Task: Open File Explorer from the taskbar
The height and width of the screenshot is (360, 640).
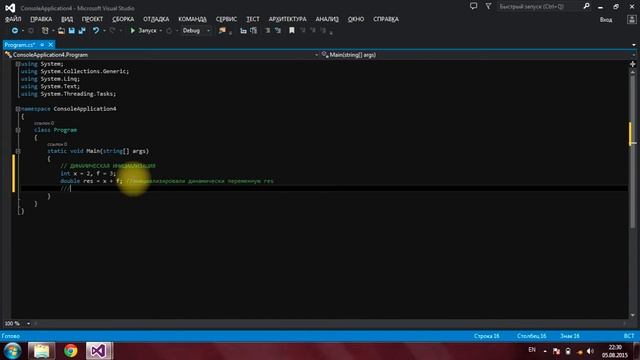Action: (41, 351)
